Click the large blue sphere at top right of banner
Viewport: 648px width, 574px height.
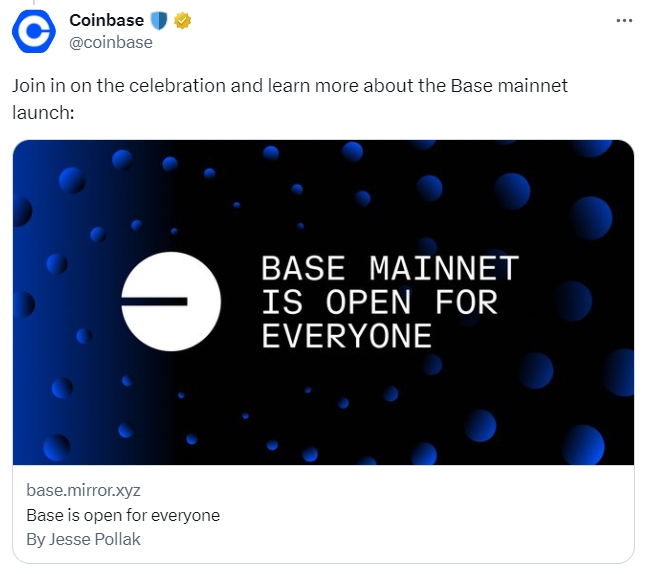[591, 218]
